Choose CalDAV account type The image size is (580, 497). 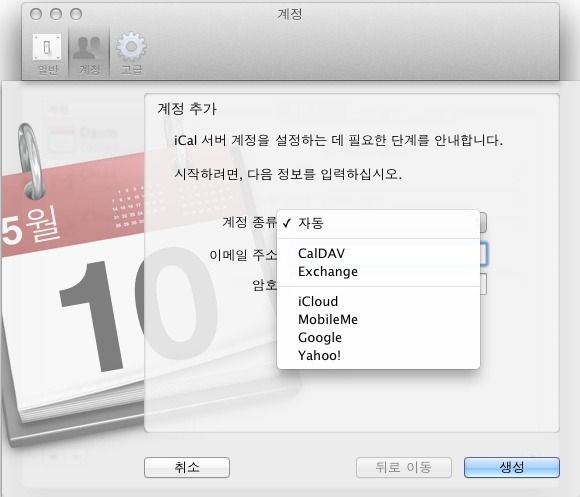click(378, 253)
